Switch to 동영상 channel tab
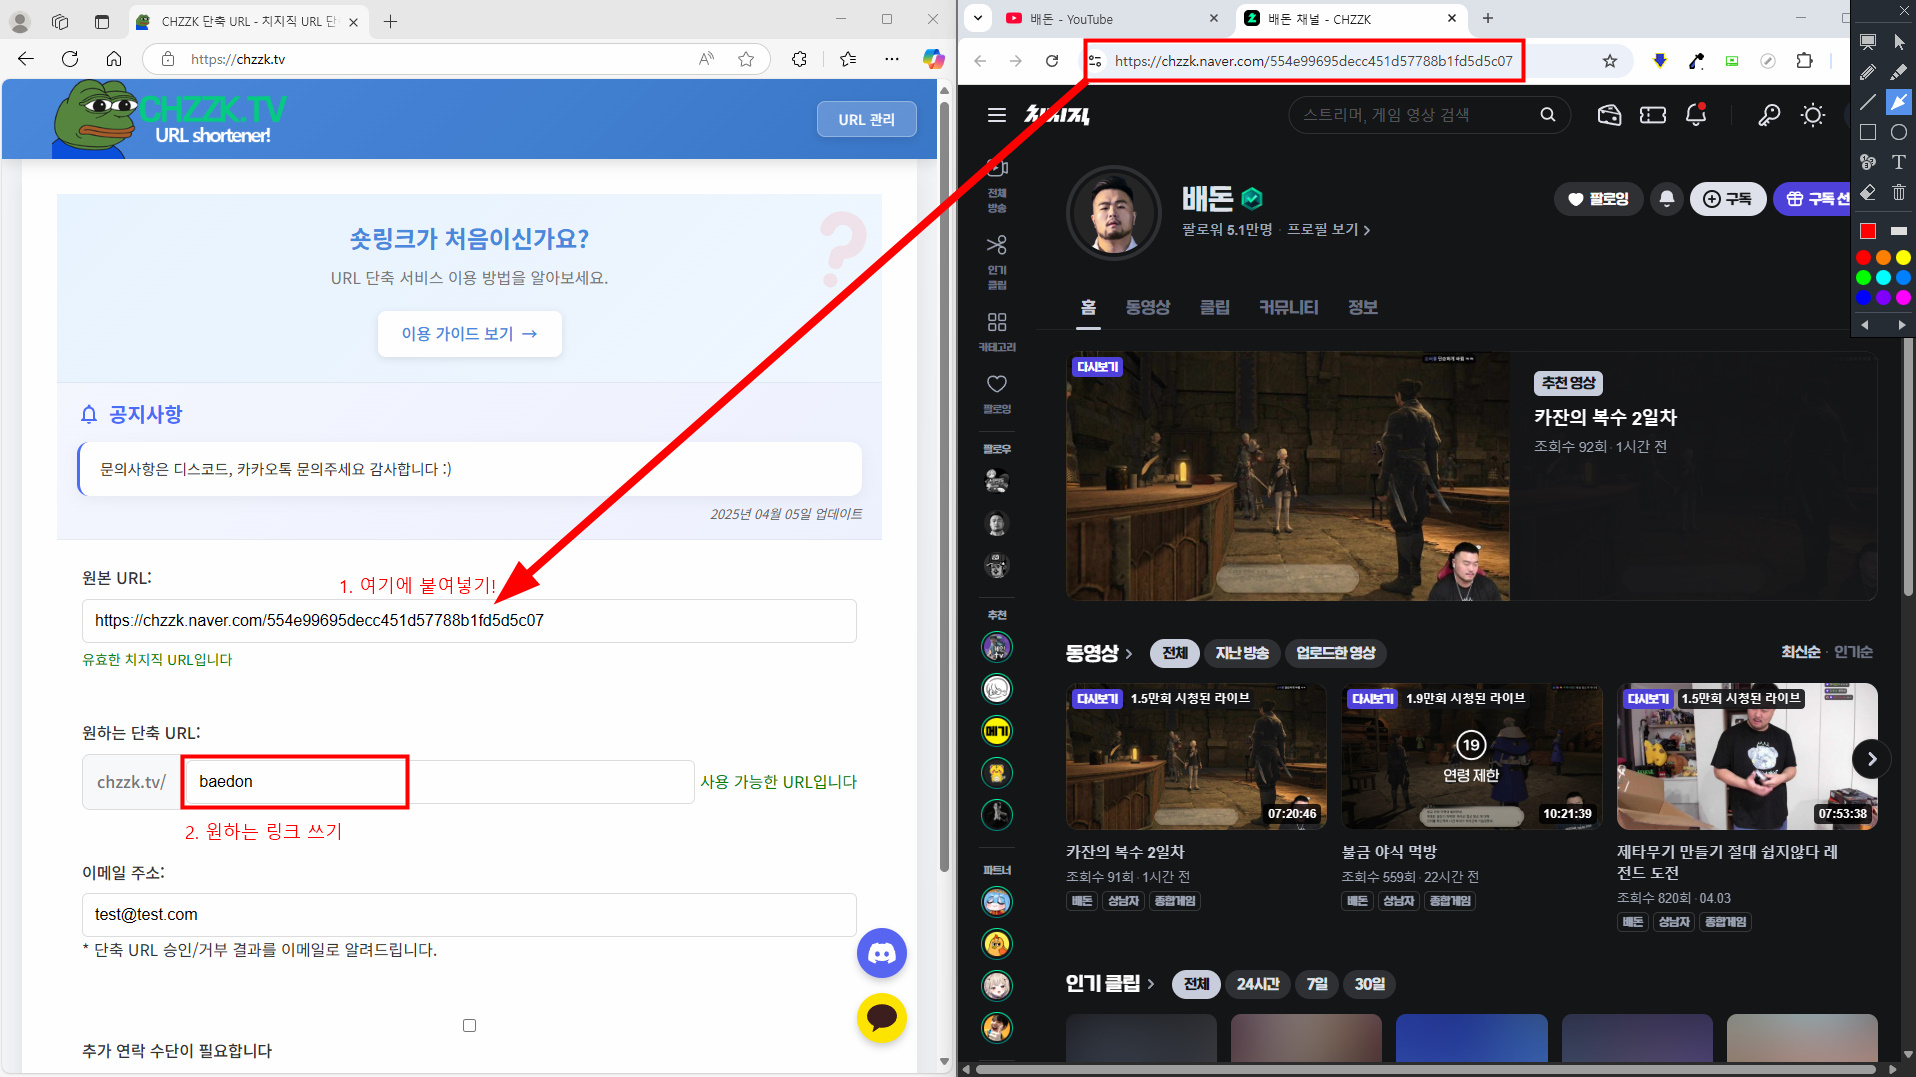1916x1077 pixels. [1147, 308]
